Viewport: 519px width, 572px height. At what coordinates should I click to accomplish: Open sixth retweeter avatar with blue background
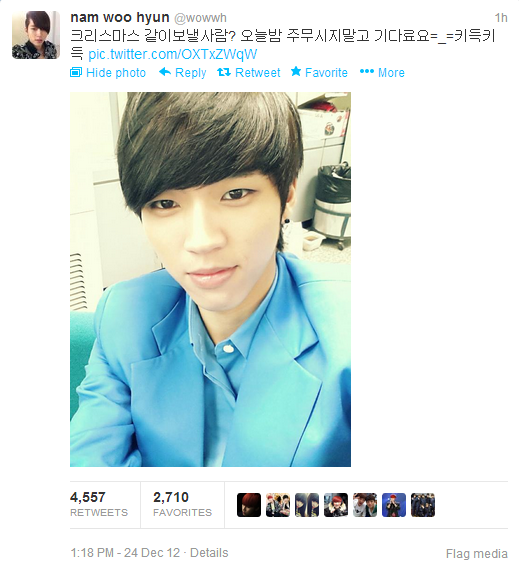pyautogui.click(x=394, y=505)
